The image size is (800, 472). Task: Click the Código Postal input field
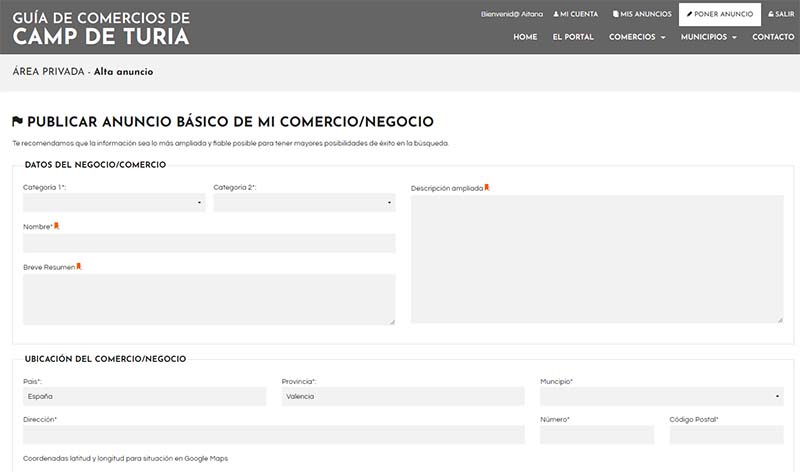[726, 434]
